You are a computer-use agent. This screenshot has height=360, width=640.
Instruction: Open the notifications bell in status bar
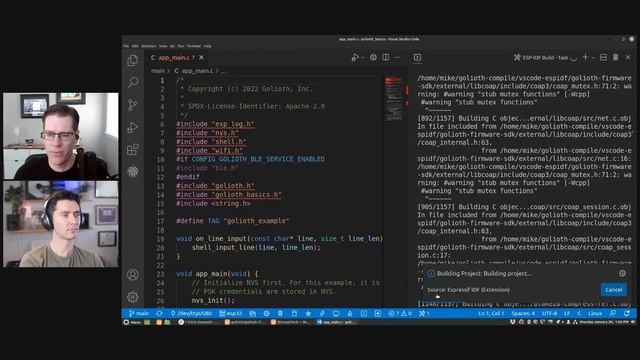point(627,313)
